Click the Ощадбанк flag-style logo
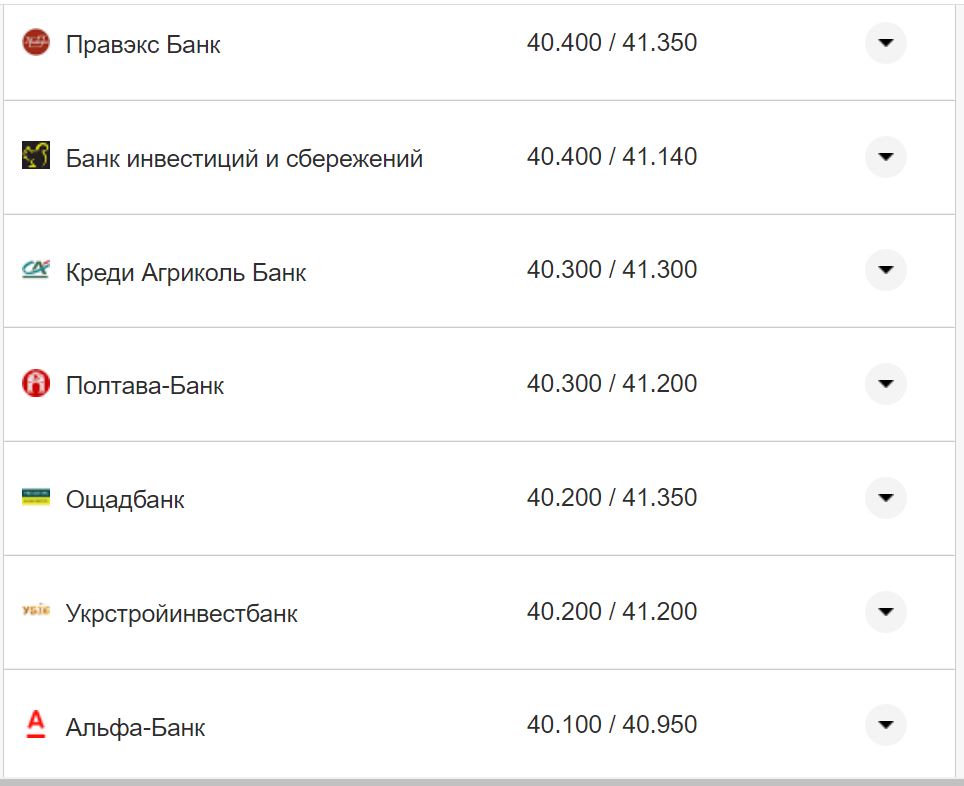This screenshot has height=786, width=964. 36,498
